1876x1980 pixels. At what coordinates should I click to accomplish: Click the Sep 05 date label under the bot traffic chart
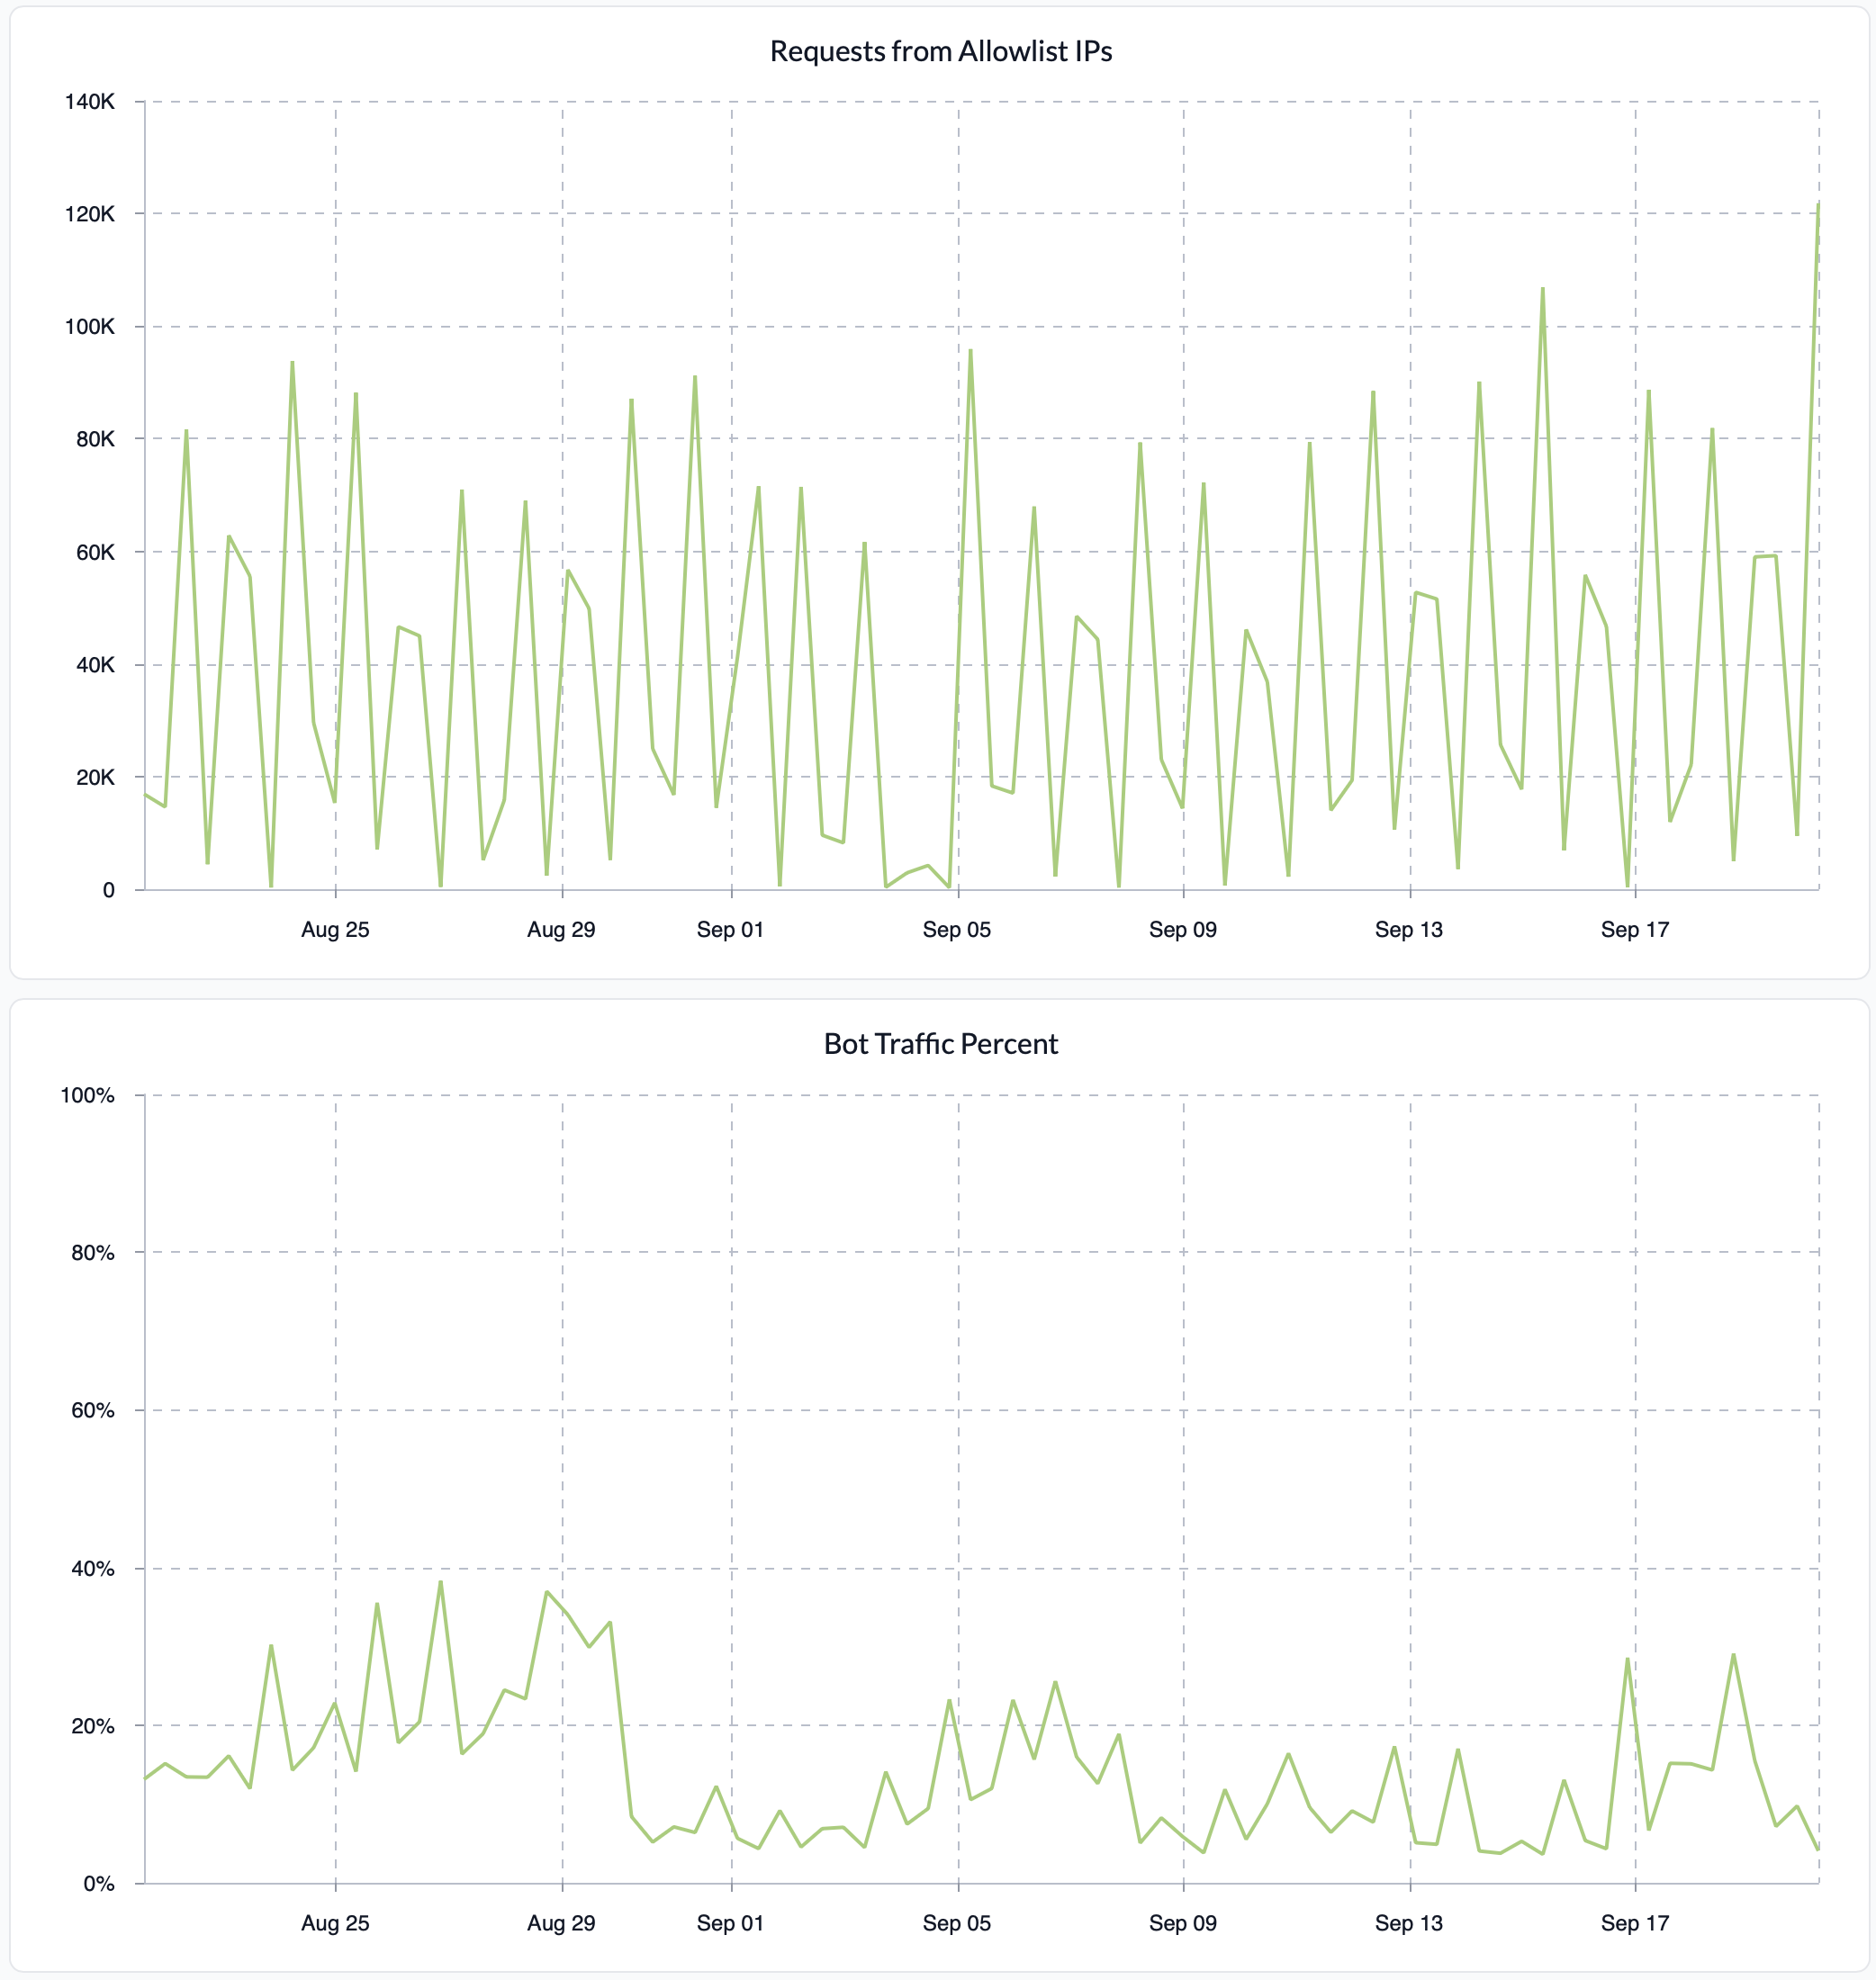956,1923
